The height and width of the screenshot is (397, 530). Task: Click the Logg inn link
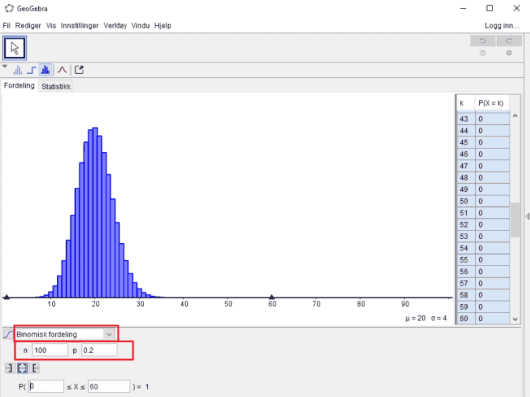(x=502, y=26)
